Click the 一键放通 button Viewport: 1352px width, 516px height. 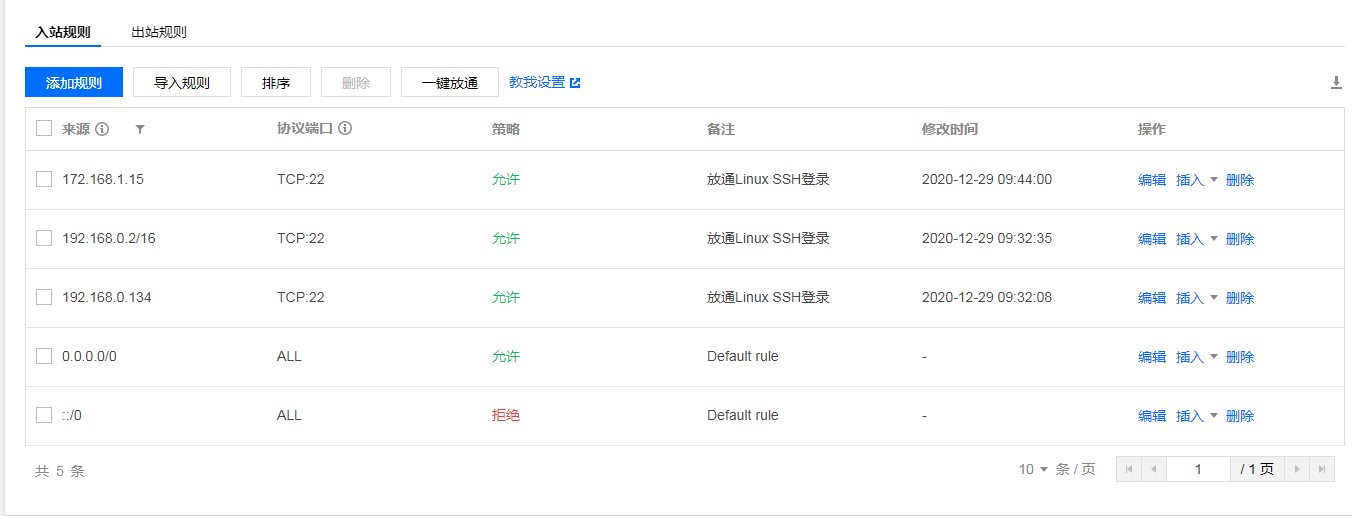tap(450, 83)
